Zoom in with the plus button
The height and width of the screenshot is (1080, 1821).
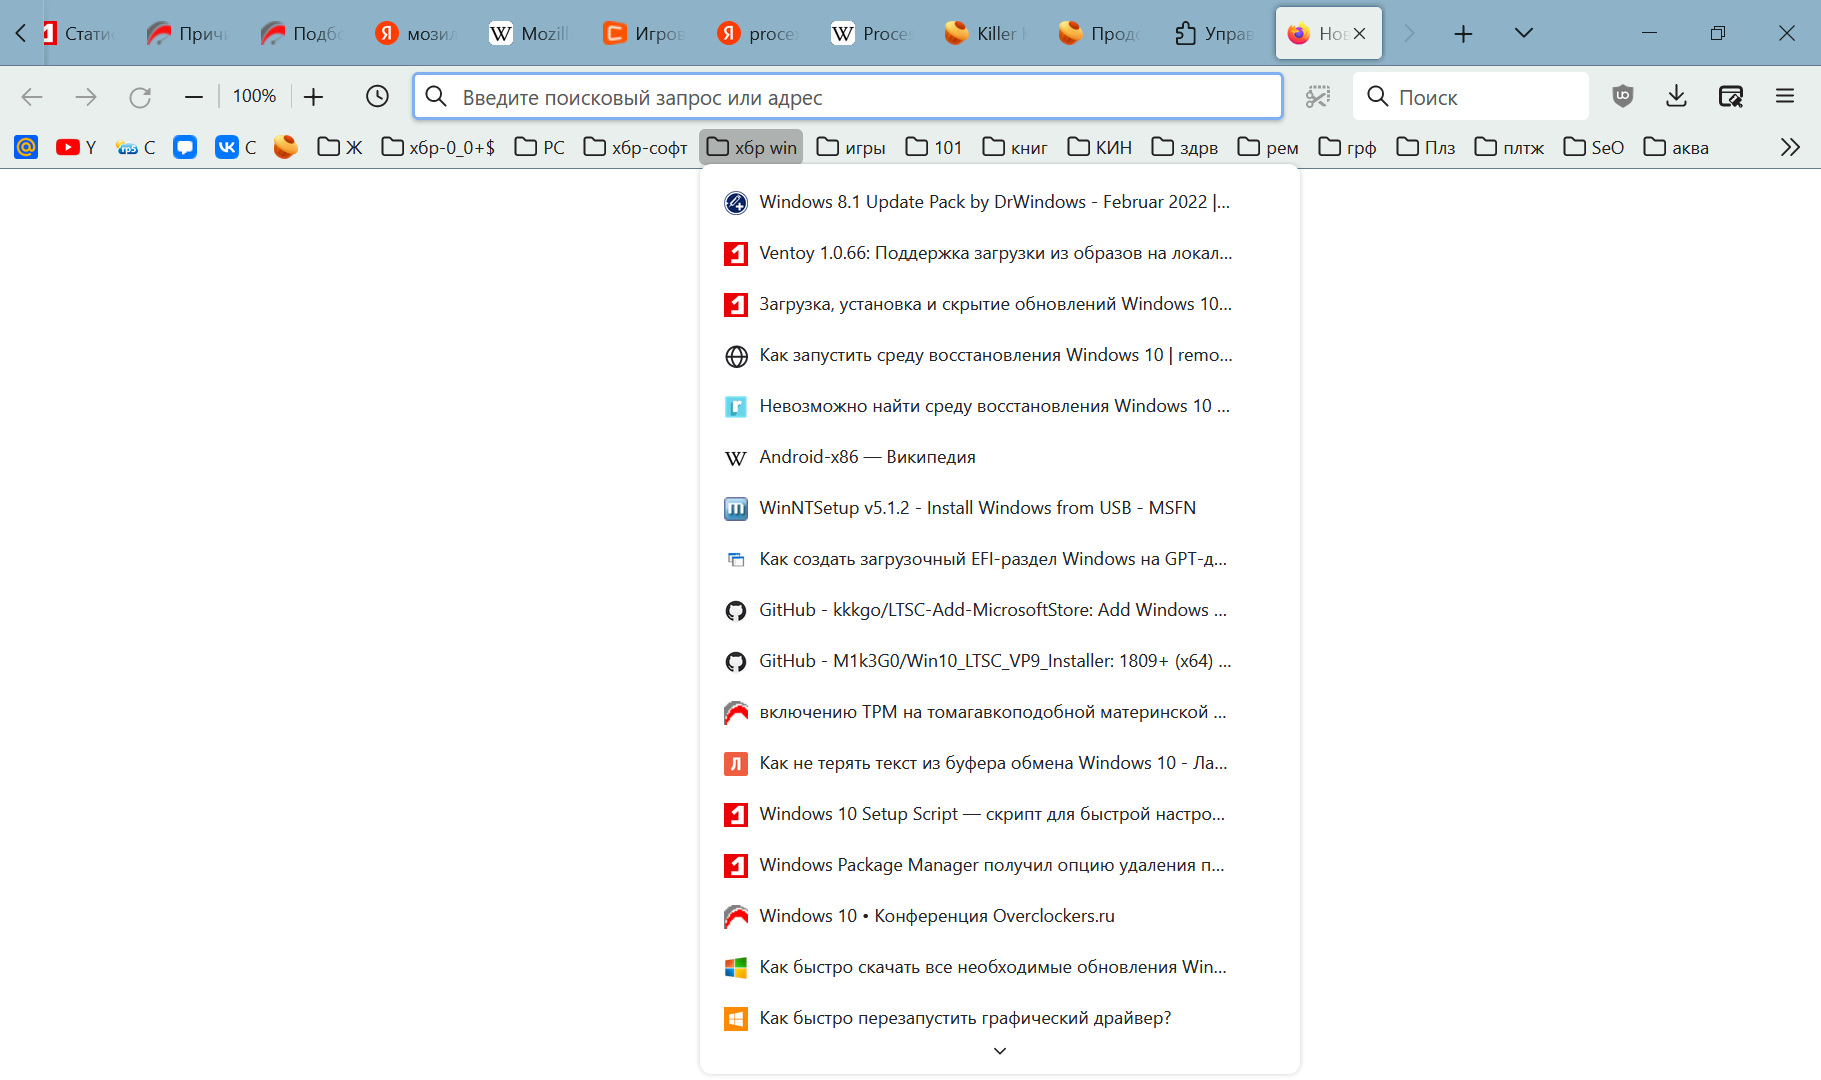point(313,97)
